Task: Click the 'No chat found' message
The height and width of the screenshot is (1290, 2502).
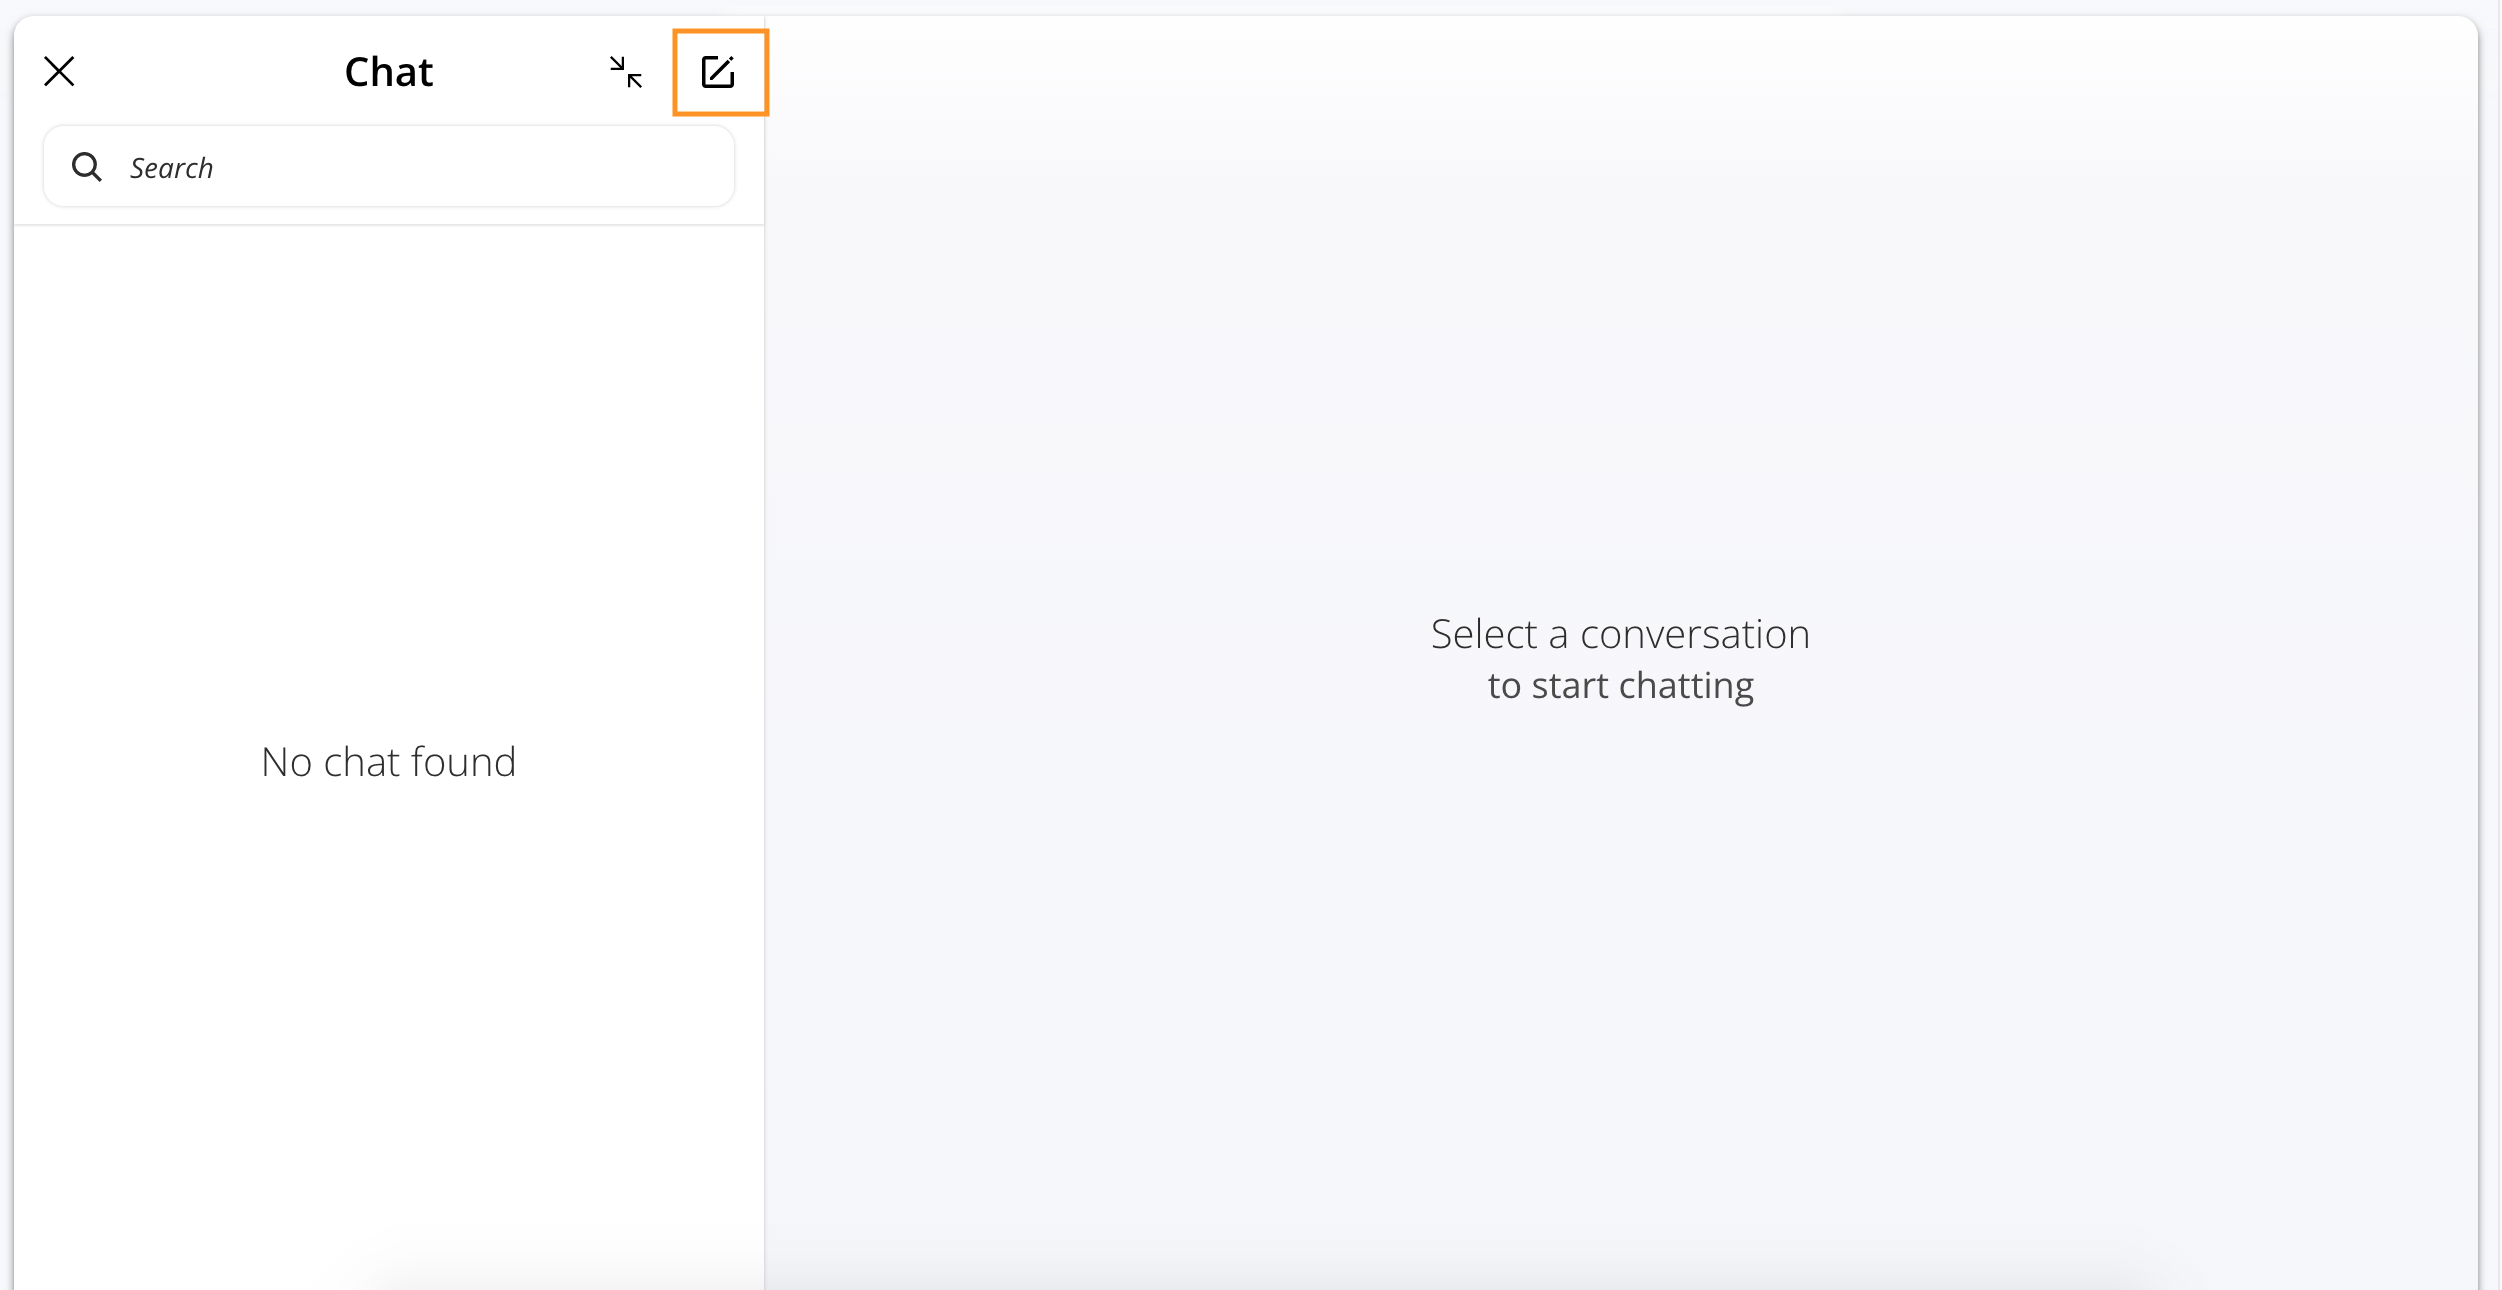Action: pyautogui.click(x=389, y=762)
